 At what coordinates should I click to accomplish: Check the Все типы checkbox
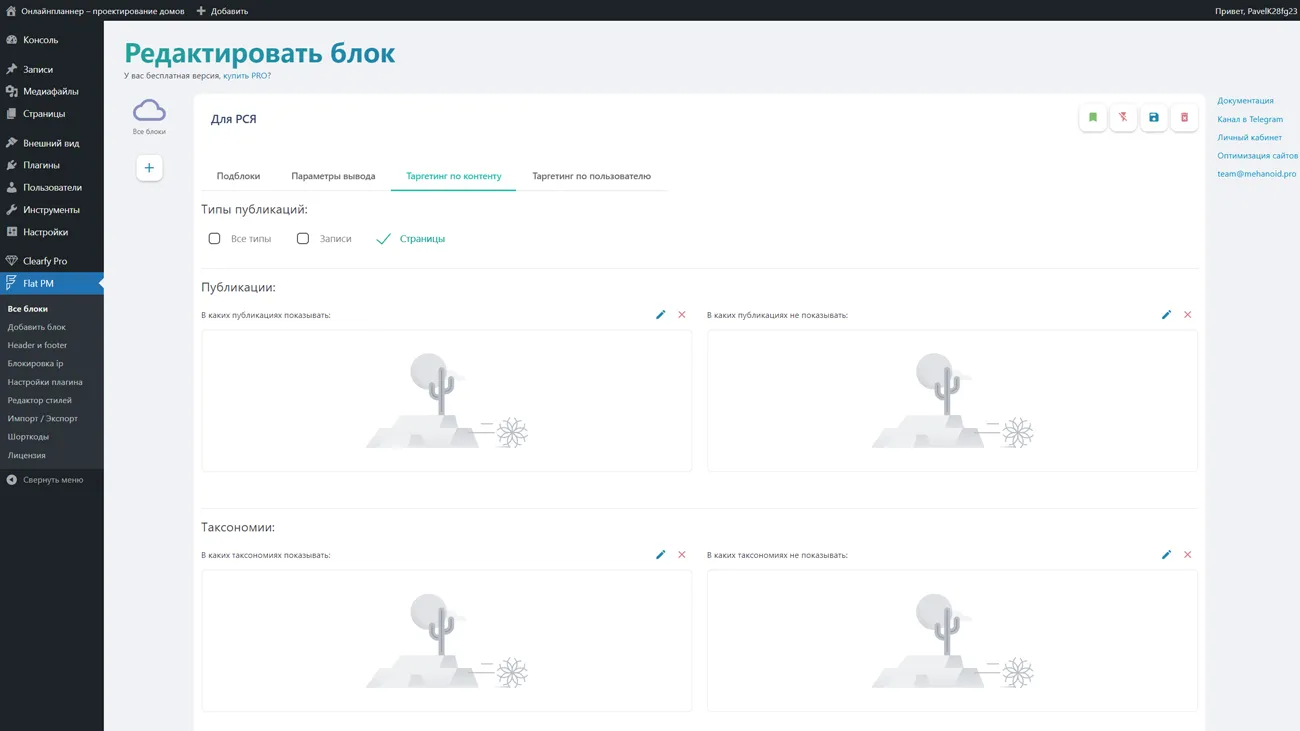pos(214,239)
